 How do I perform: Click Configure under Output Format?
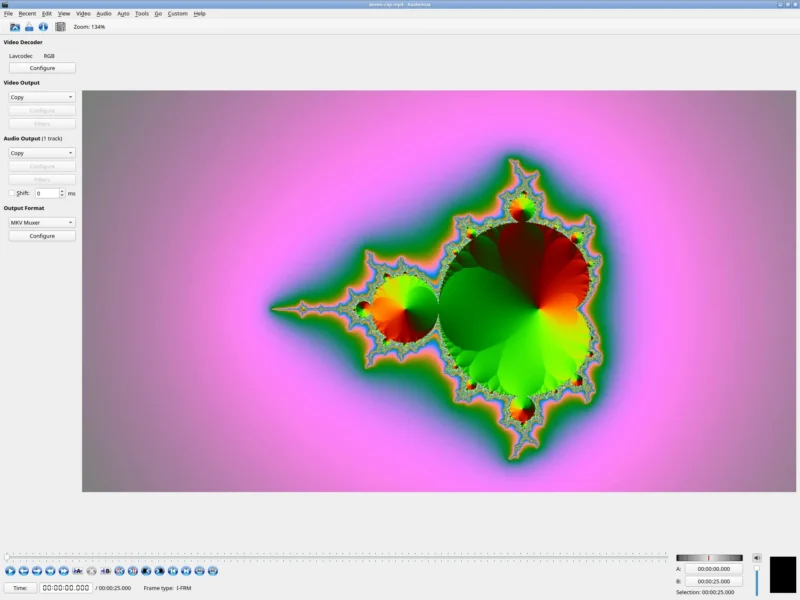tap(42, 236)
